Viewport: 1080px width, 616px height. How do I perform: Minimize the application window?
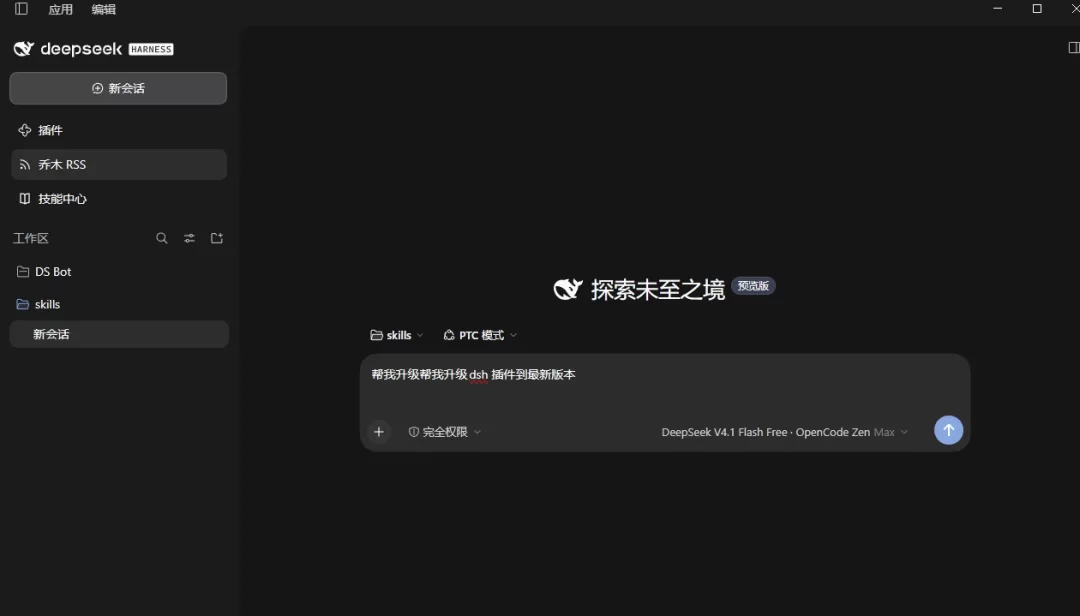coord(997,9)
